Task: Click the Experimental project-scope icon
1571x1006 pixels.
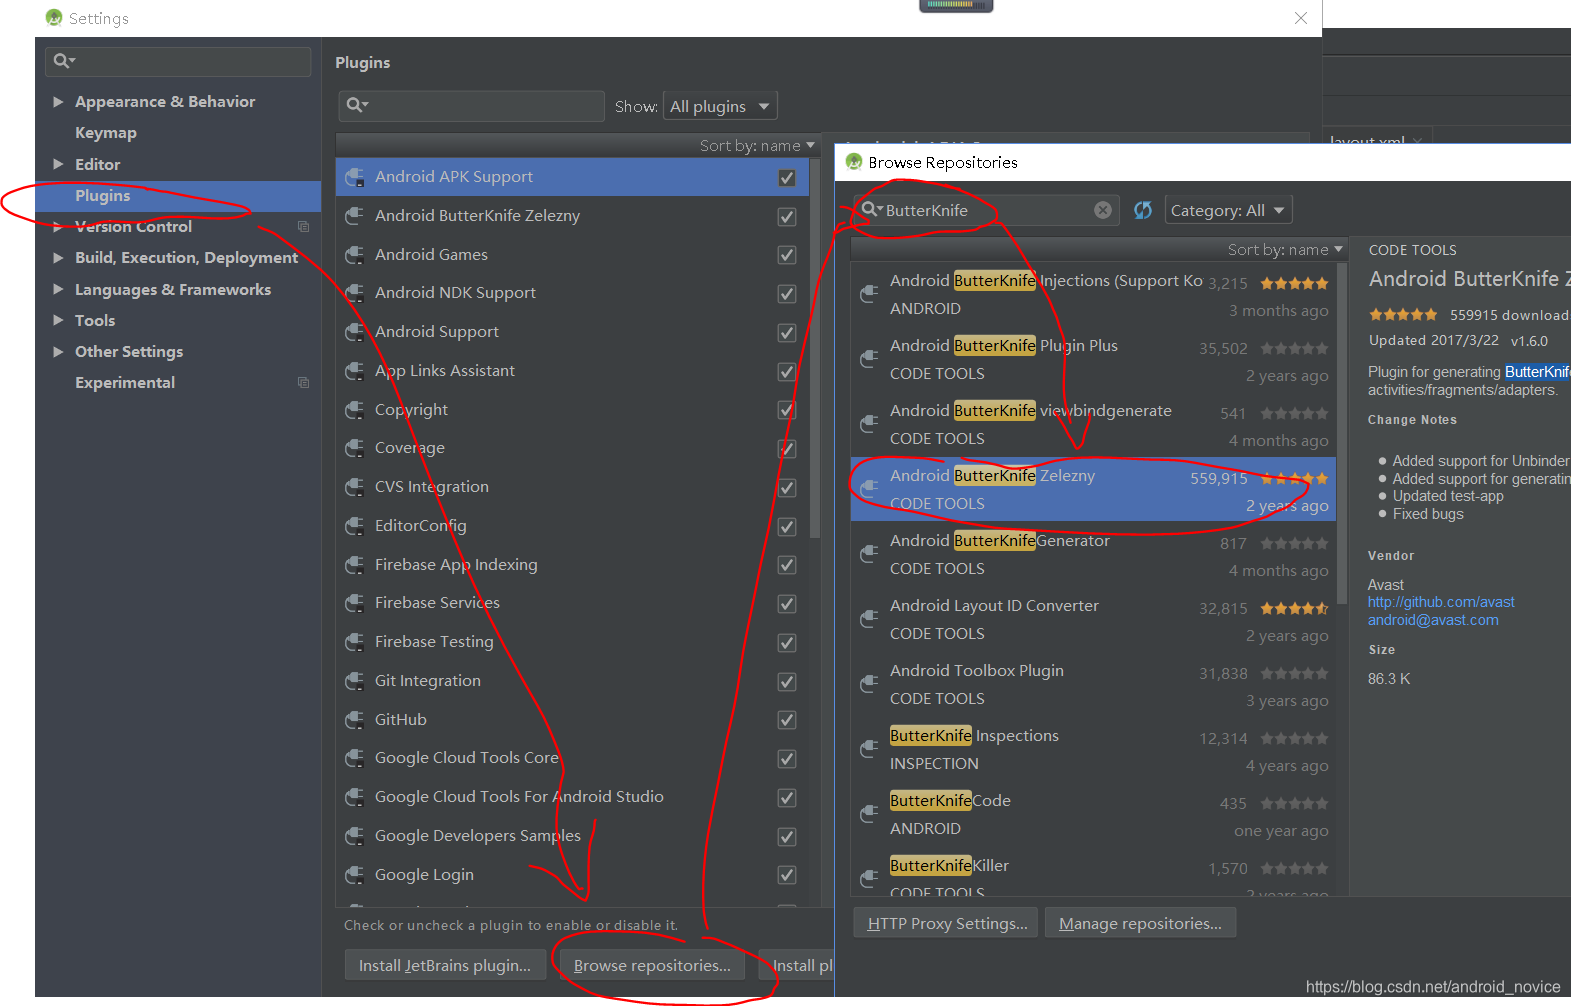Action: [303, 383]
